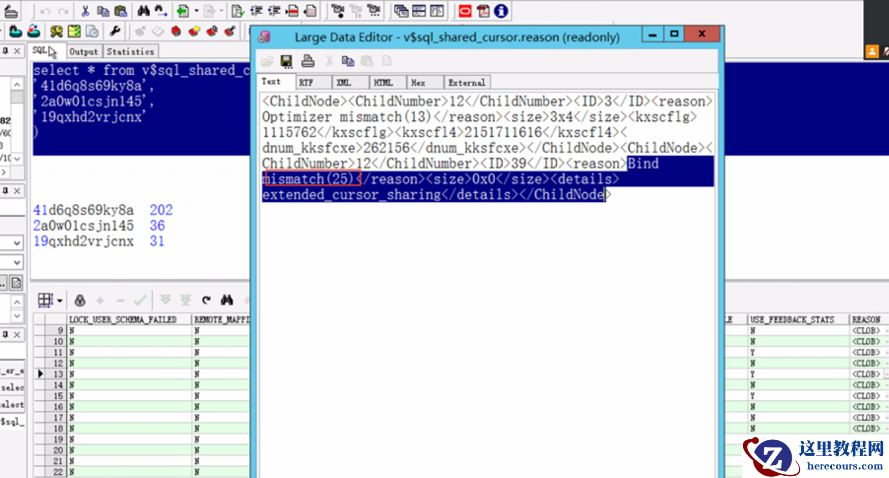Switch to the Output tab
889x478 pixels.
tap(83, 52)
